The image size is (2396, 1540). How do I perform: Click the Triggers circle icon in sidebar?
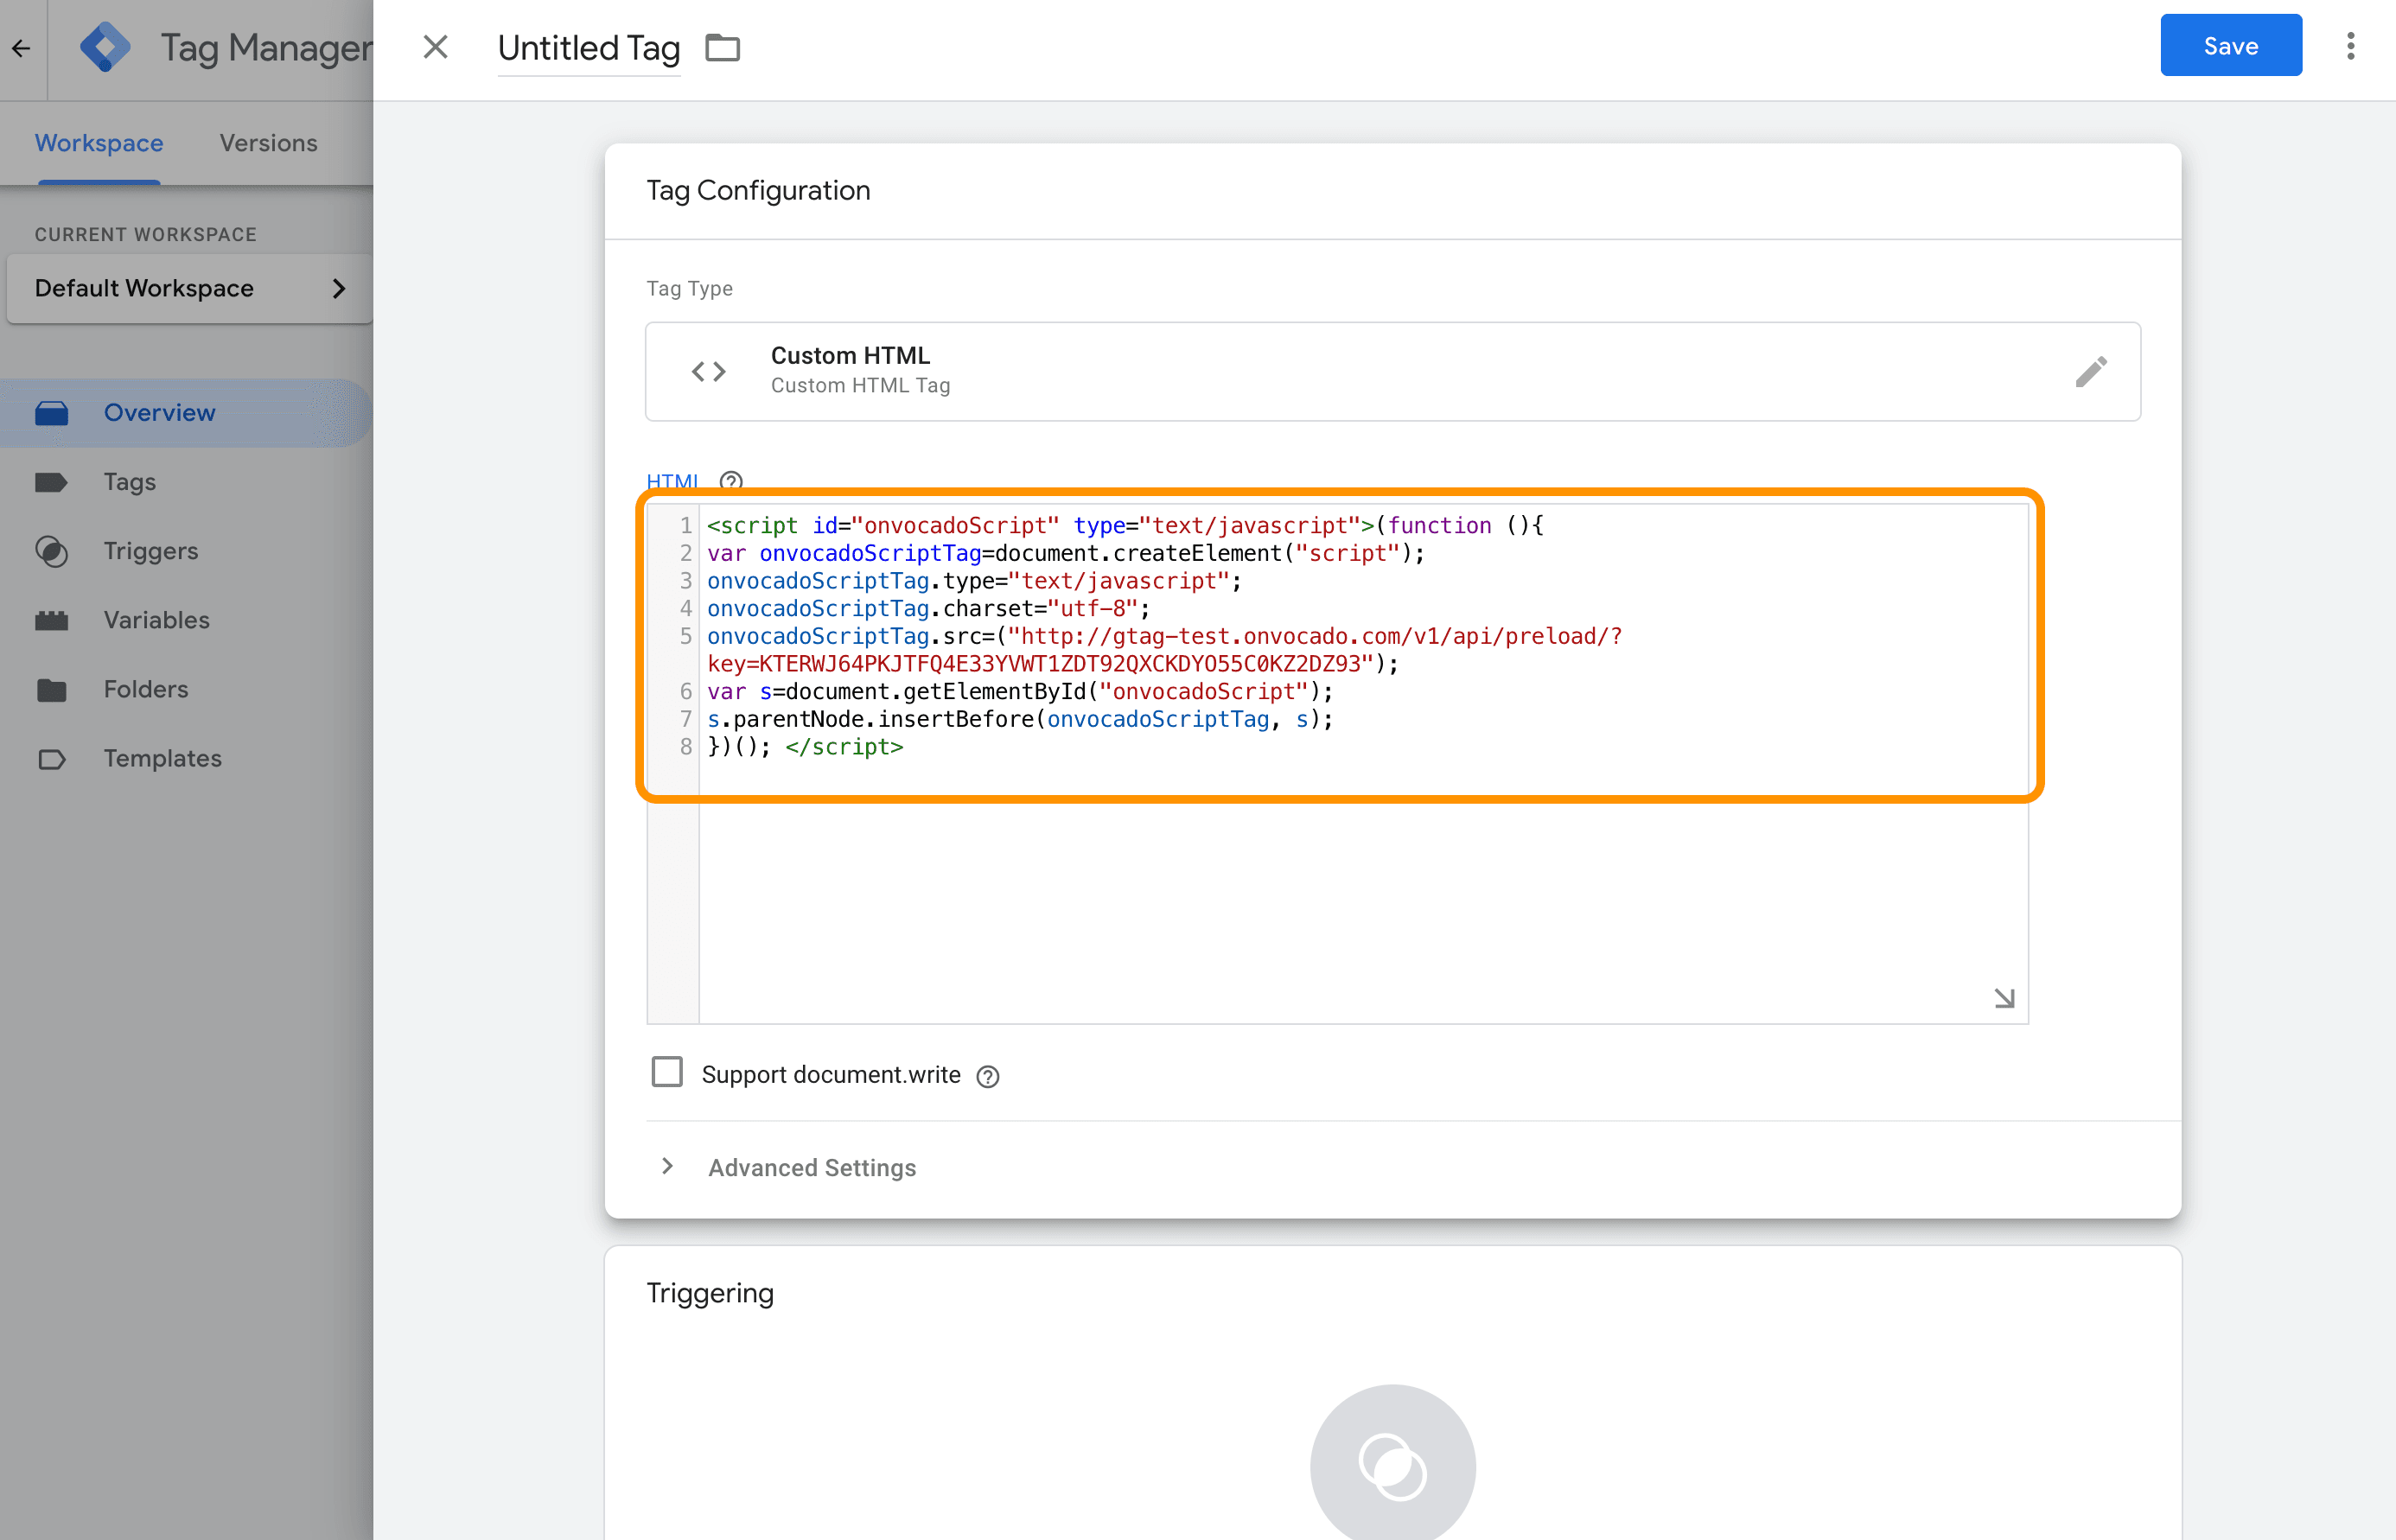tap(52, 551)
